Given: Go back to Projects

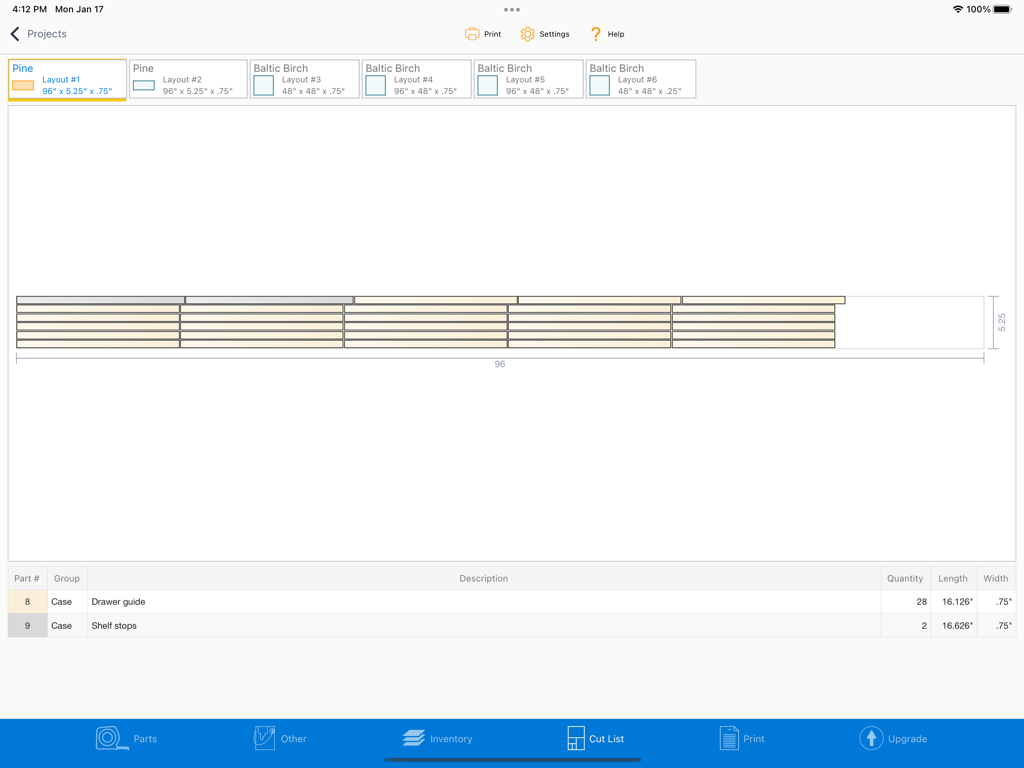Looking at the screenshot, I should pos(40,33).
